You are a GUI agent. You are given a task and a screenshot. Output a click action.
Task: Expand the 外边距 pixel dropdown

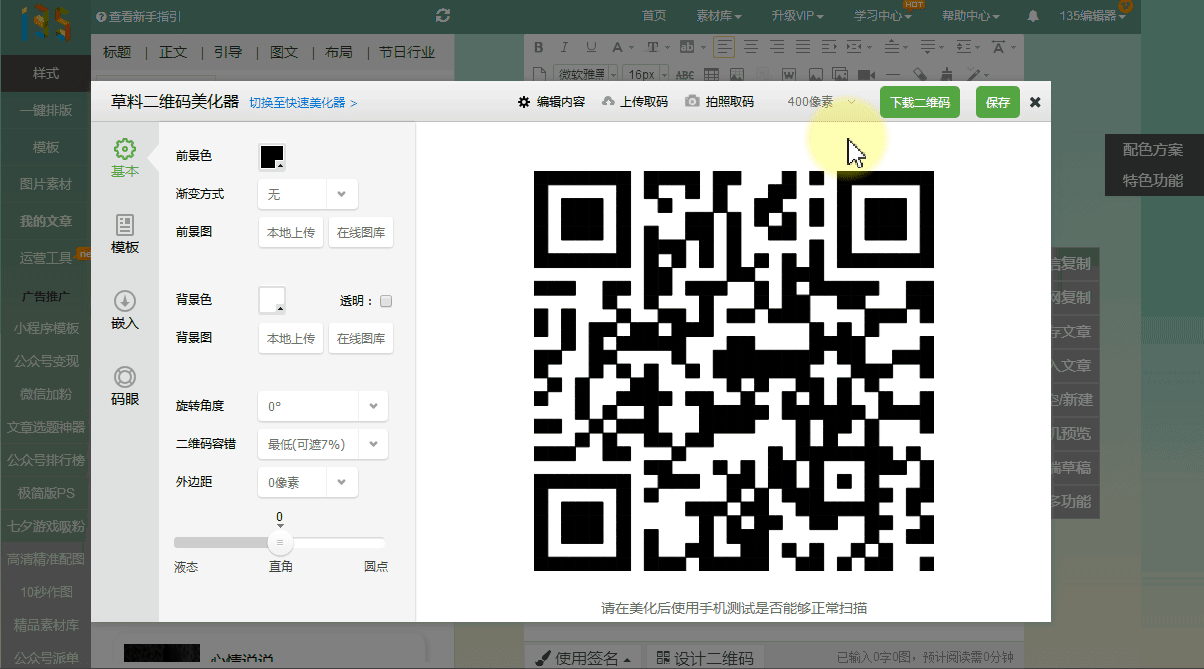pyautogui.click(x=341, y=482)
